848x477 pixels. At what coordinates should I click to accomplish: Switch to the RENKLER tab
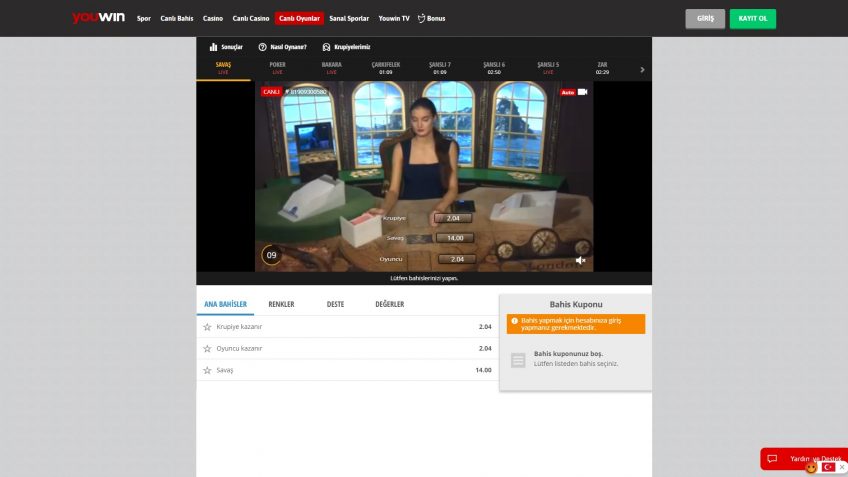pos(281,304)
